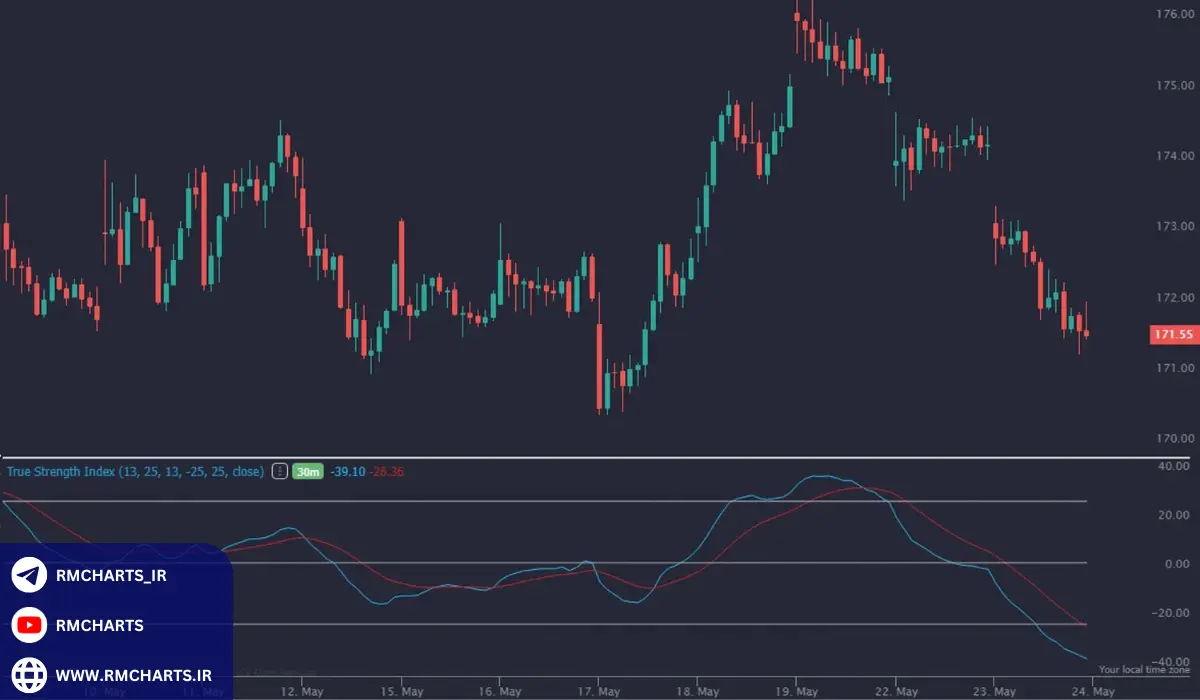The image size is (1200, 700).
Task: Click the blue -39.10 TSI value
Action: [348, 471]
